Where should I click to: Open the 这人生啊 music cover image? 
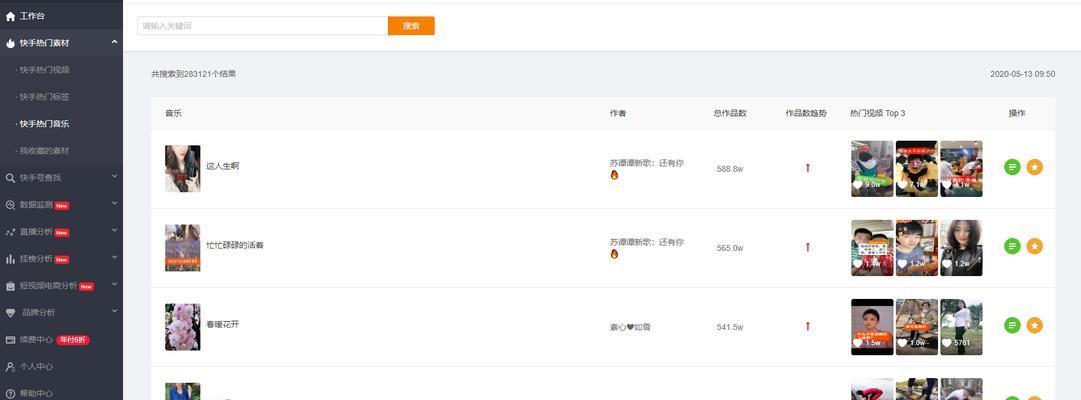(183, 168)
